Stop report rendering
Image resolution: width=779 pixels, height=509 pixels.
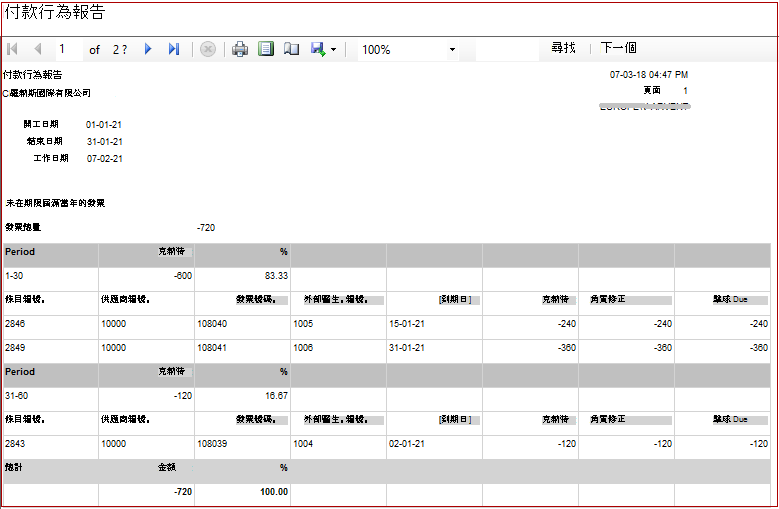(x=208, y=49)
